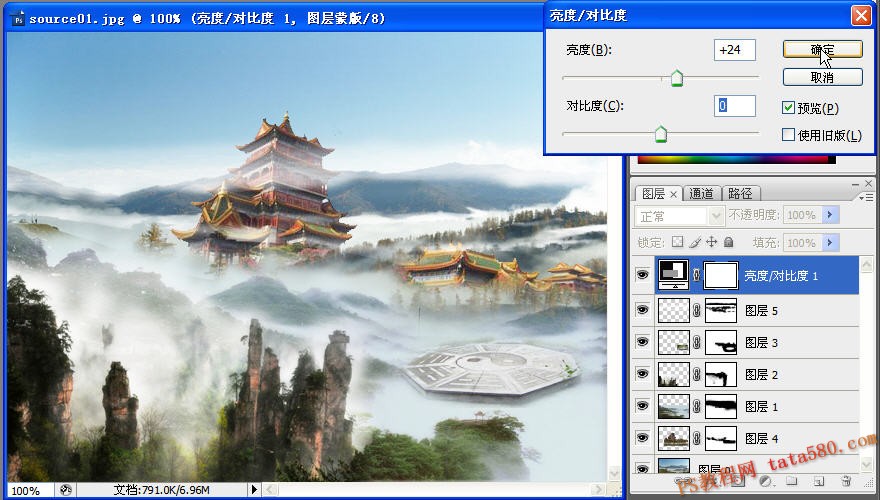Hide 图层 4 via eye icon
The height and width of the screenshot is (500, 880).
point(643,438)
